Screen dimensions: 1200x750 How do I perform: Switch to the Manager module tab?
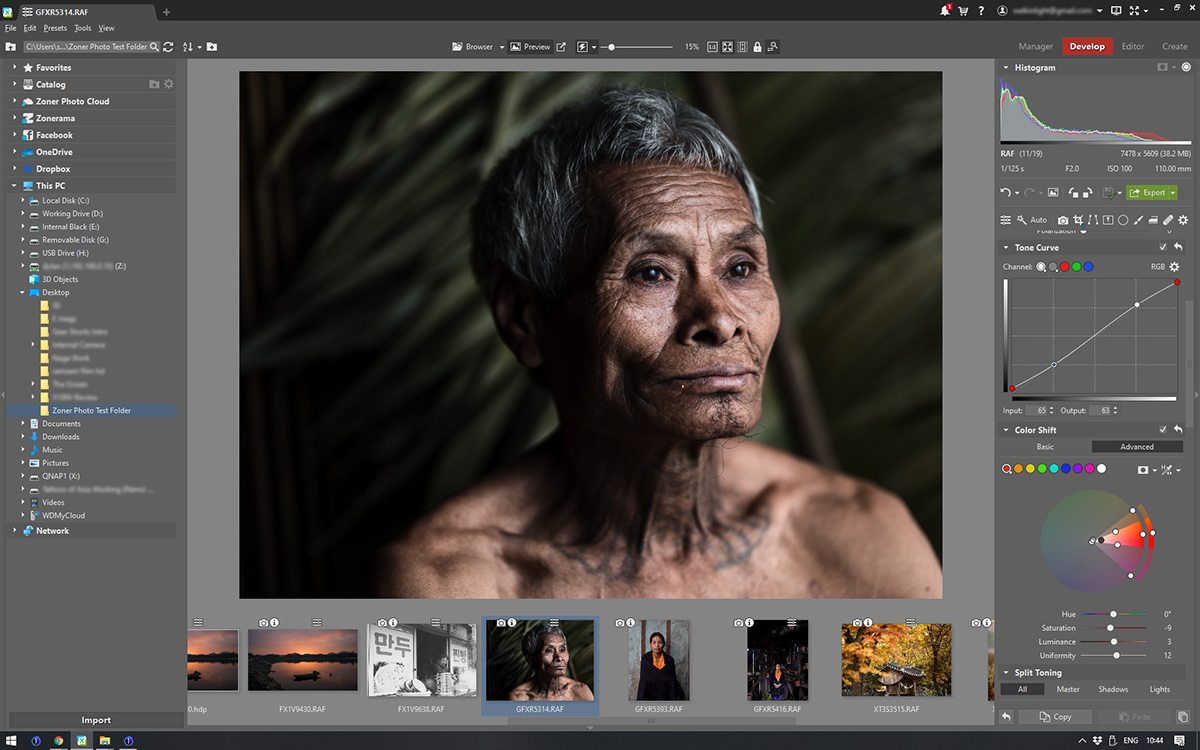(x=1035, y=46)
